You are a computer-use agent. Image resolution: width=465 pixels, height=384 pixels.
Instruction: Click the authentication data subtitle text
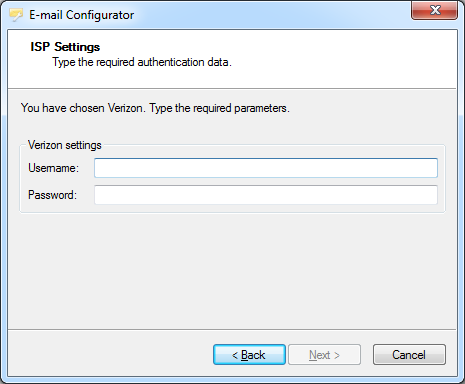coord(142,62)
